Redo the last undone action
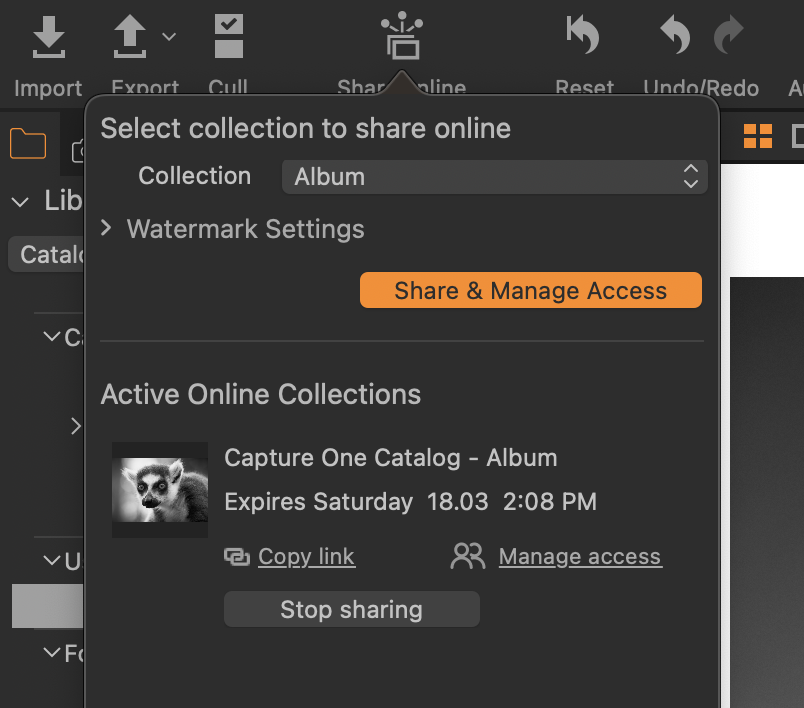The width and height of the screenshot is (804, 708). click(729, 34)
